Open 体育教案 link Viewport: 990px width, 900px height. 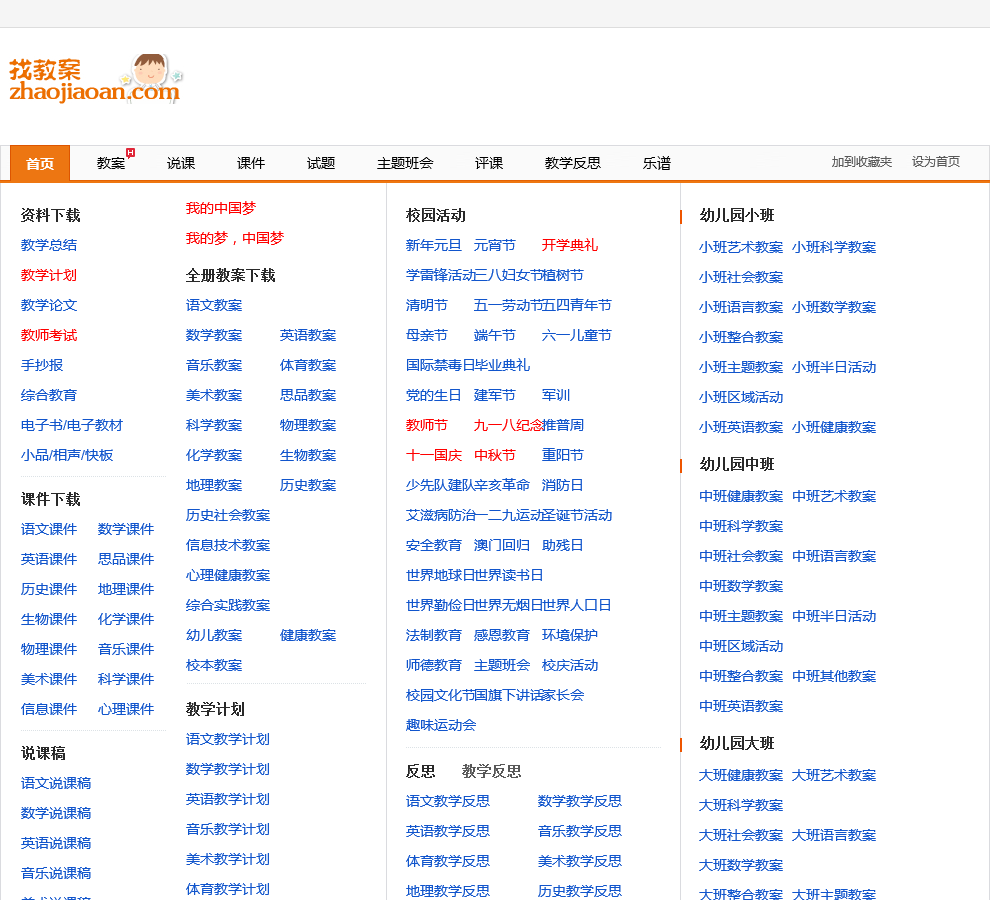pos(308,365)
